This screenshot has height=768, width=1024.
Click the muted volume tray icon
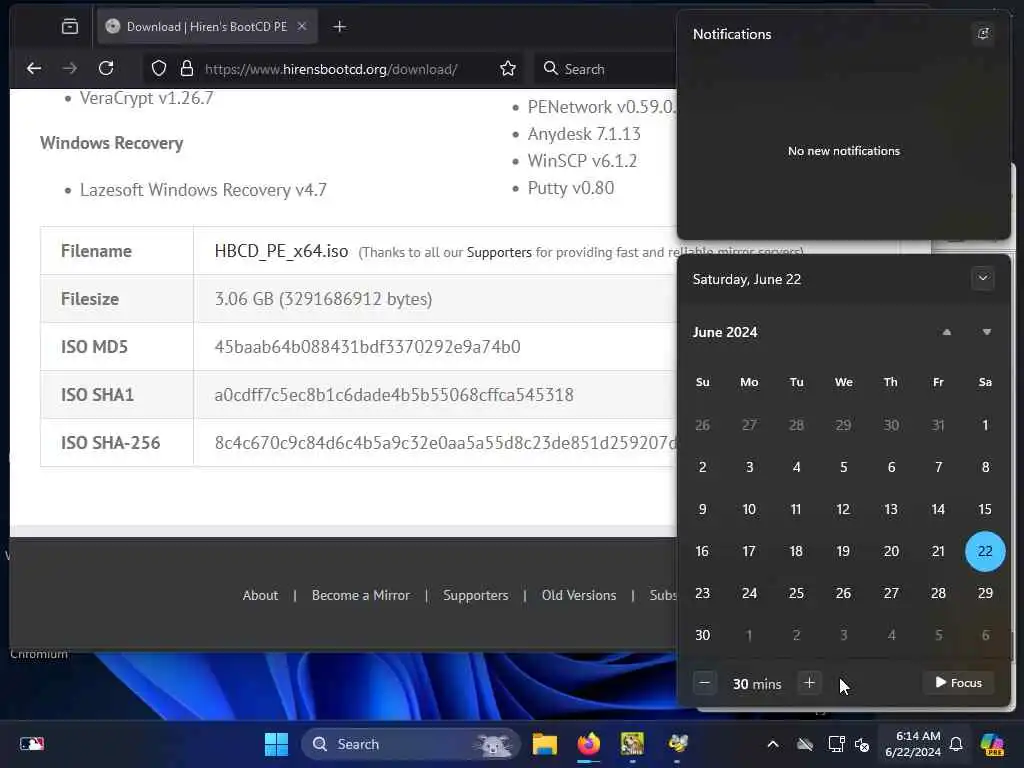[862, 744]
